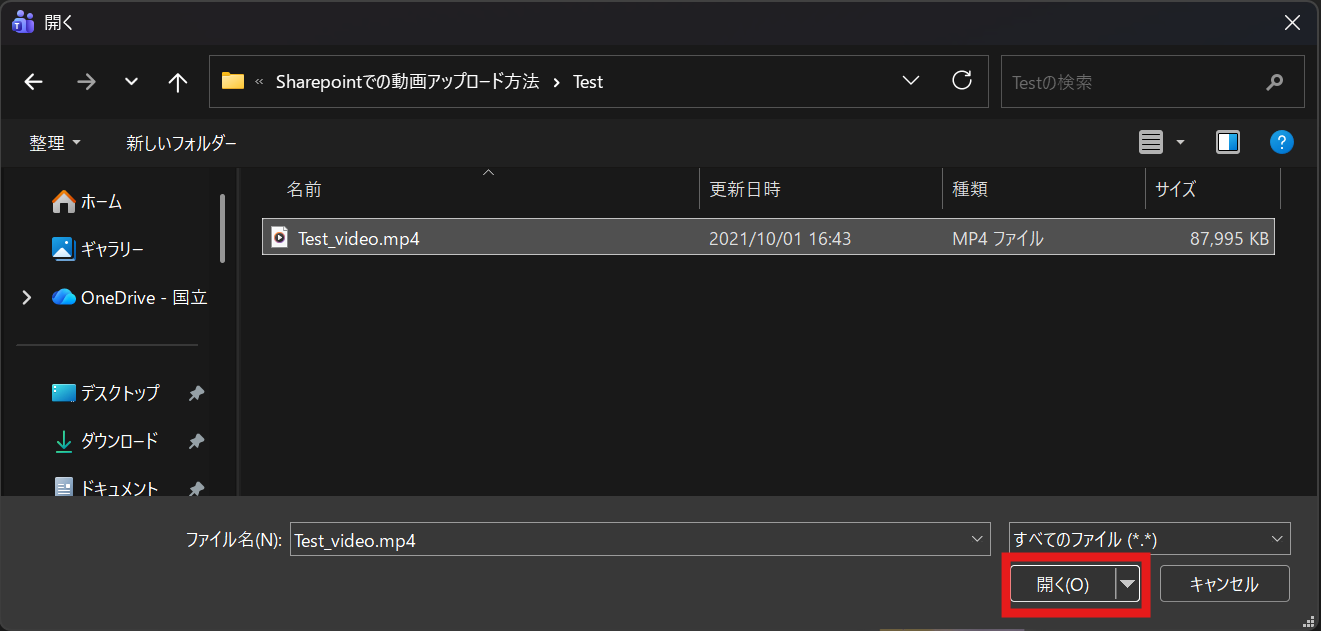This screenshot has width=1321, height=631.
Task: Click the 開く(O) open button
Action: (x=1062, y=585)
